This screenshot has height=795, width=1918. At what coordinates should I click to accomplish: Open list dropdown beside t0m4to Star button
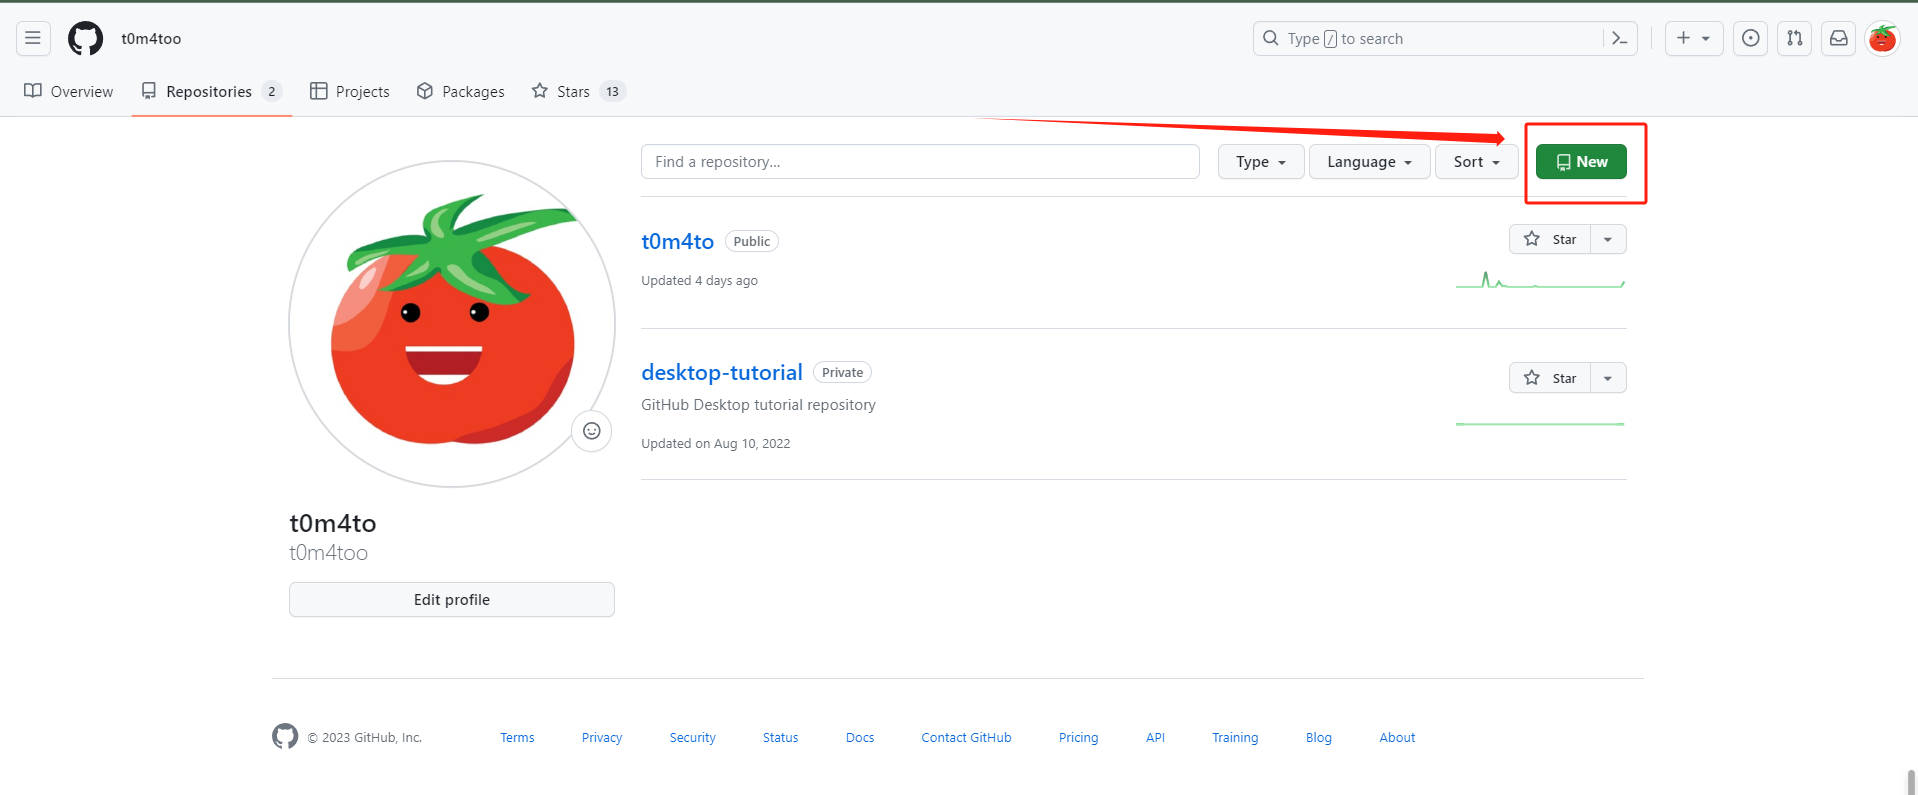click(1608, 239)
